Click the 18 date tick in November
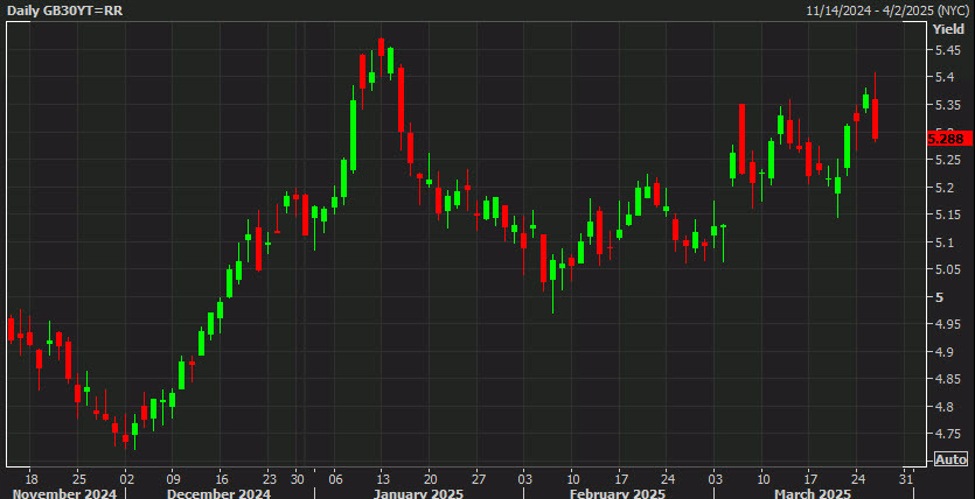 tap(32, 480)
